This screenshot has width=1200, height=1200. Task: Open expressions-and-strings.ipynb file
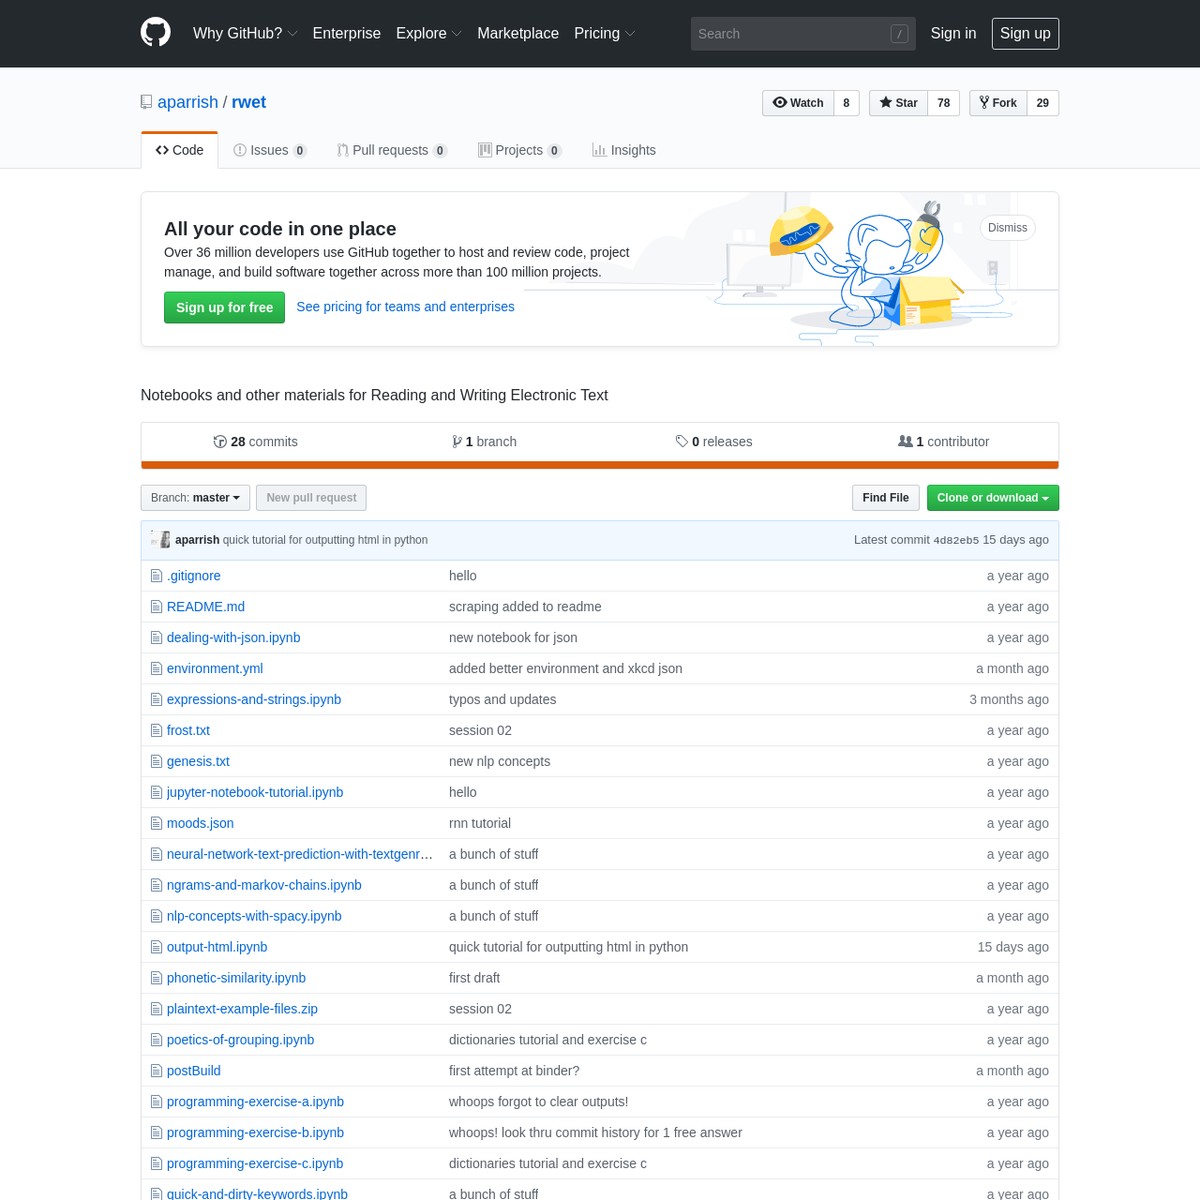point(254,700)
